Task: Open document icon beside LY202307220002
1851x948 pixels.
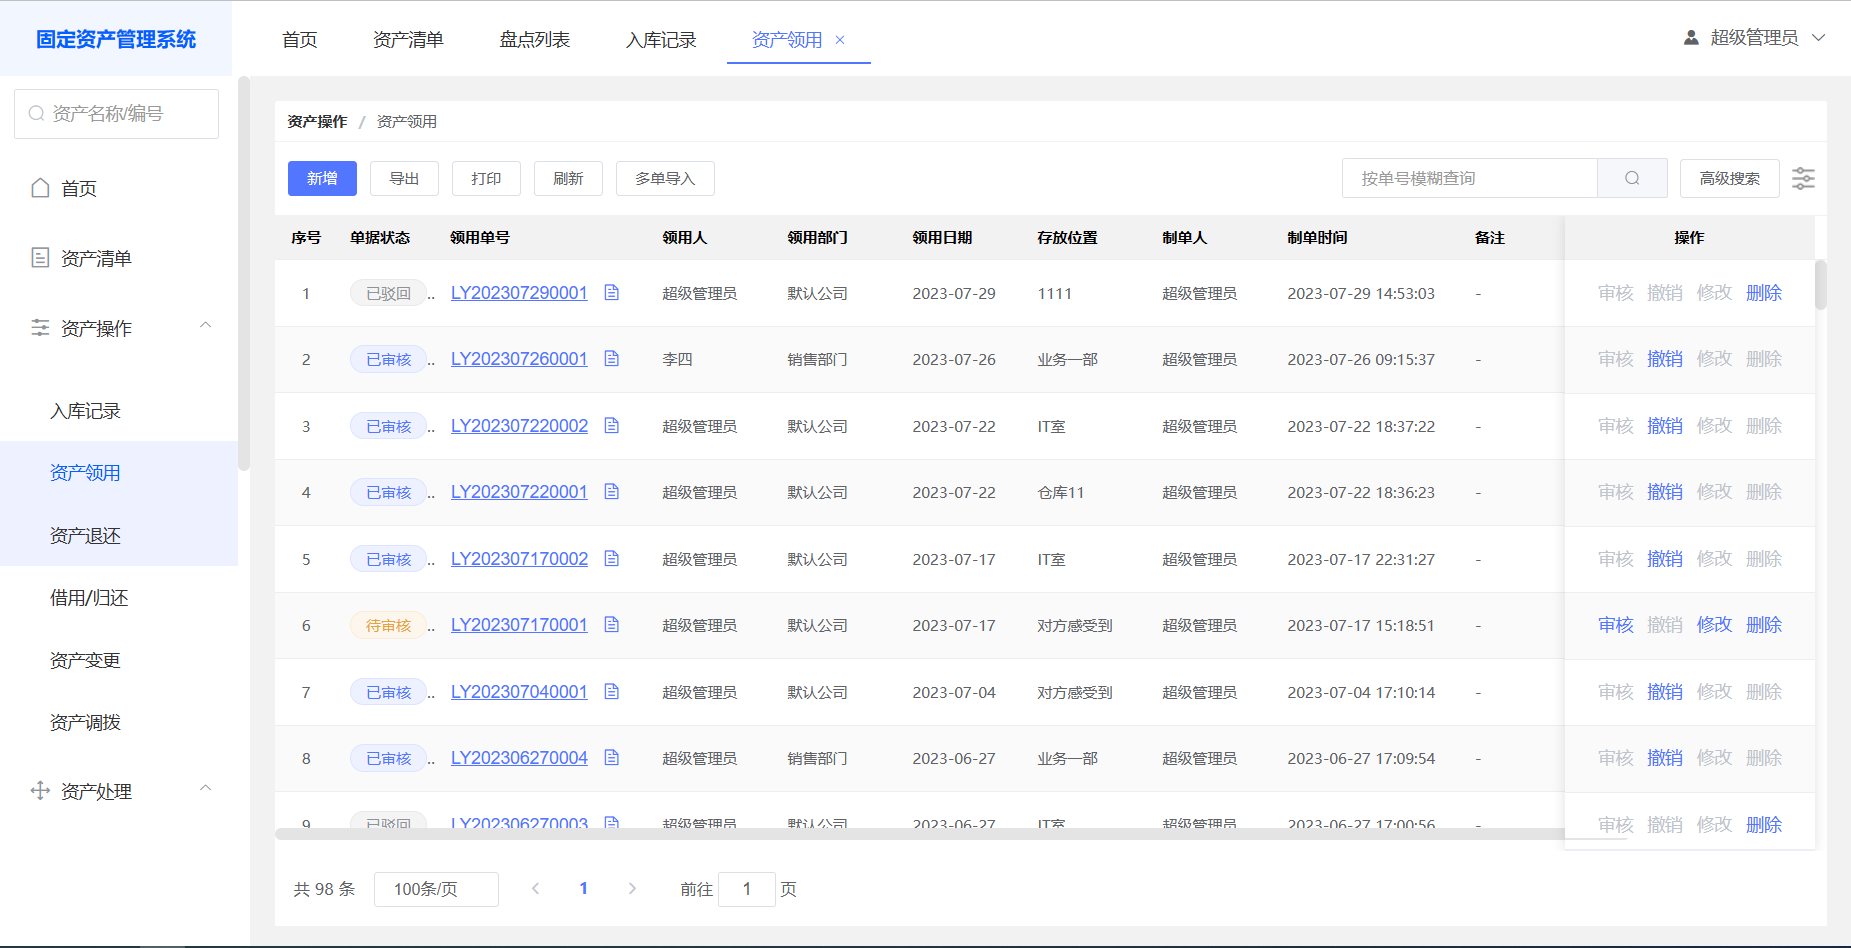Action: 612,426
